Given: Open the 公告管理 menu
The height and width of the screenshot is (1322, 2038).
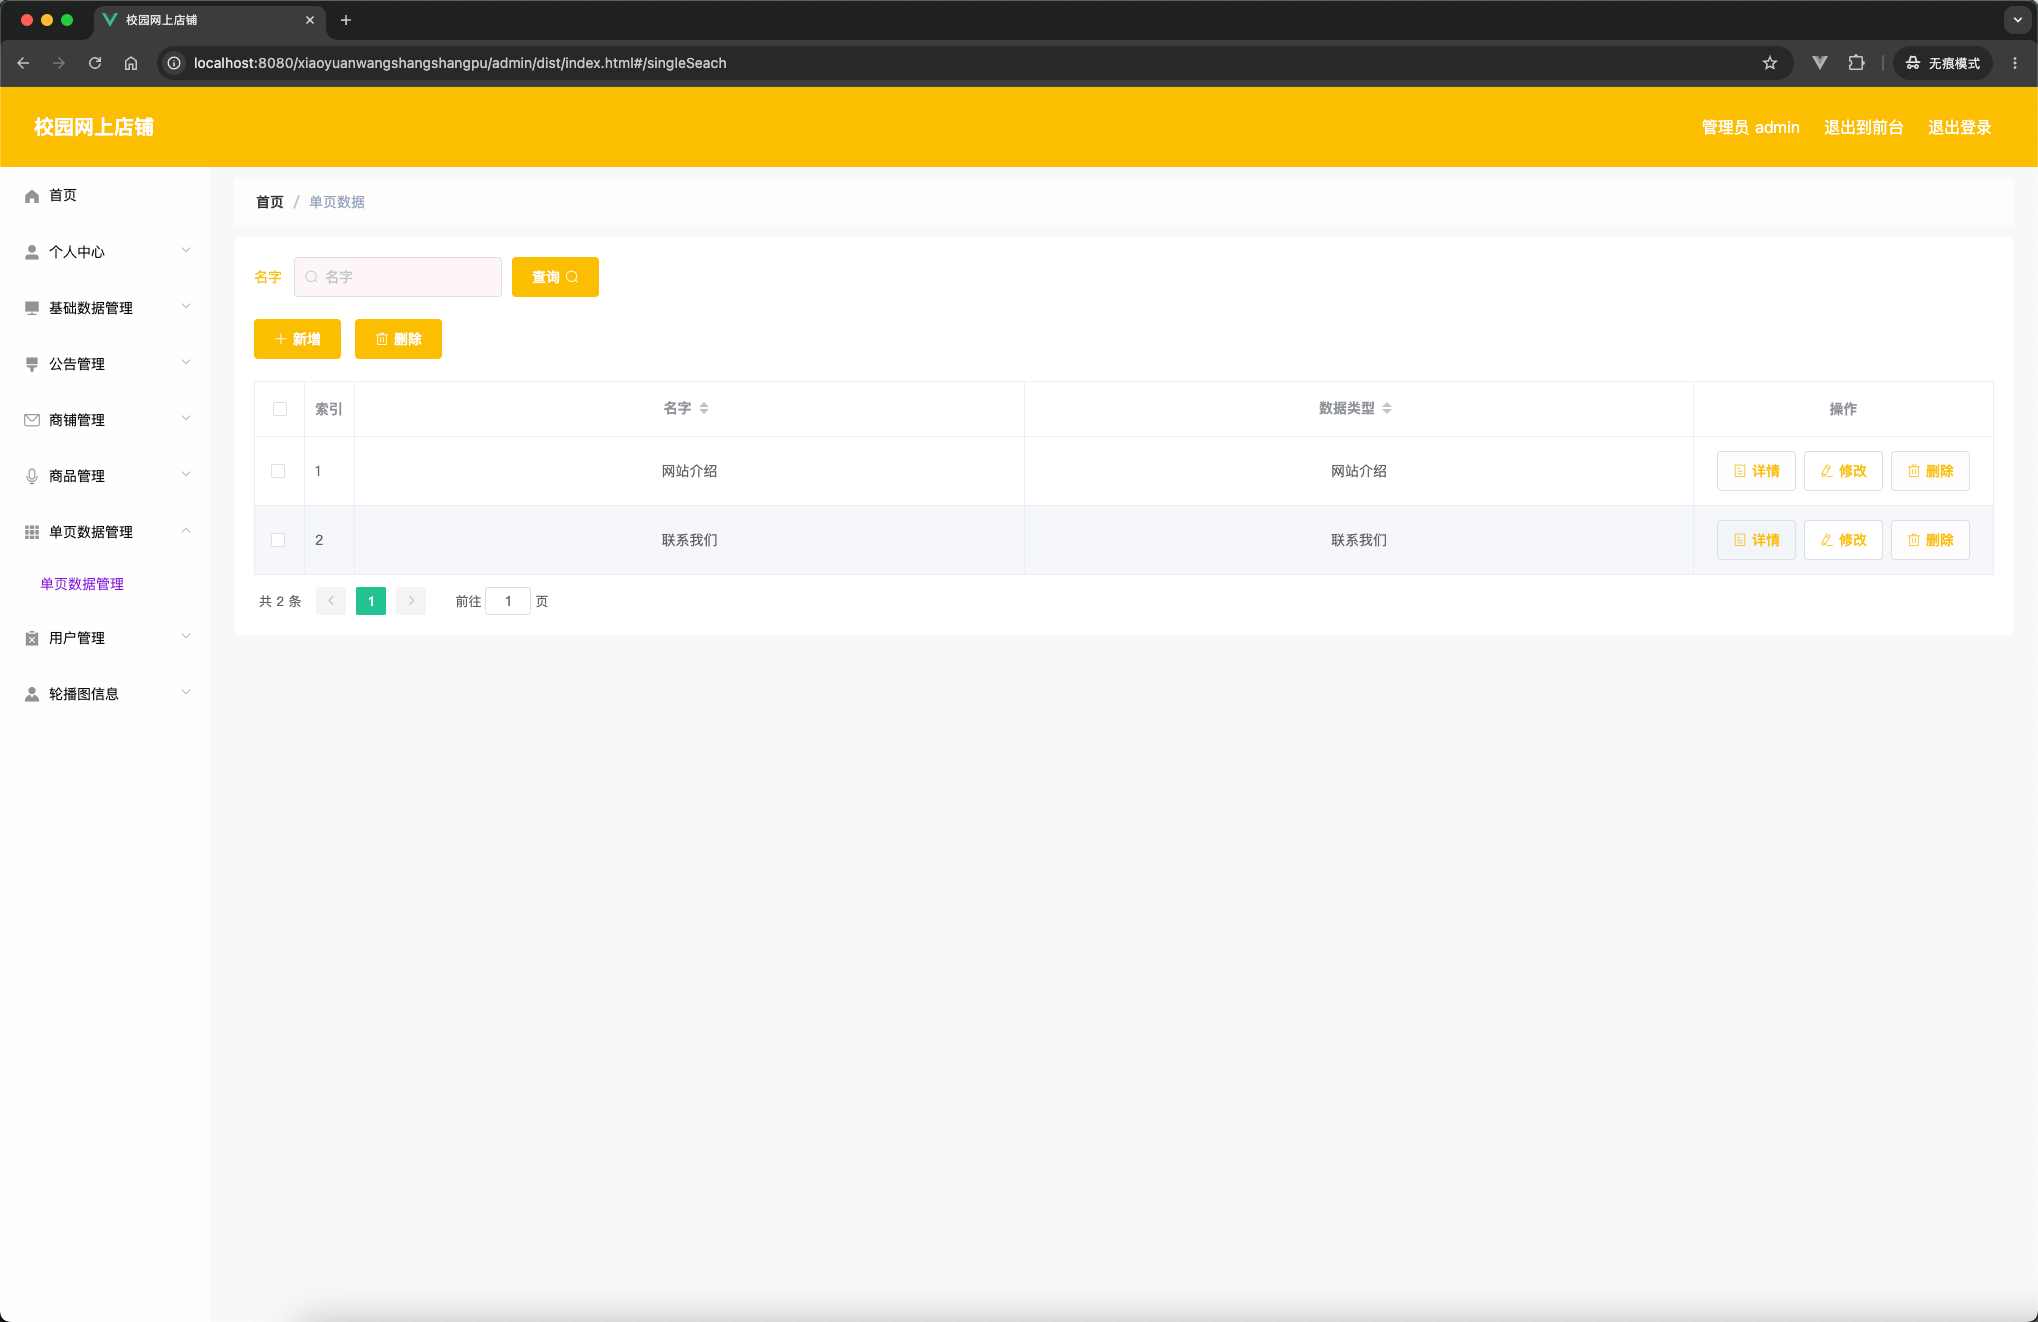Looking at the screenshot, I should [105, 364].
